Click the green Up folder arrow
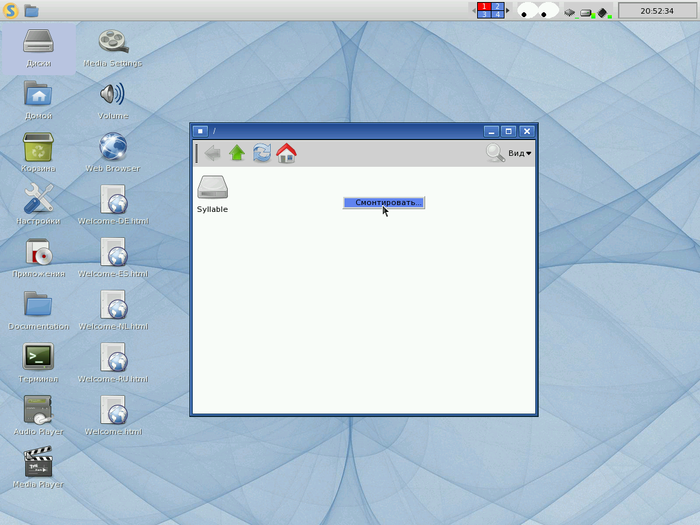The image size is (700, 525). (237, 153)
